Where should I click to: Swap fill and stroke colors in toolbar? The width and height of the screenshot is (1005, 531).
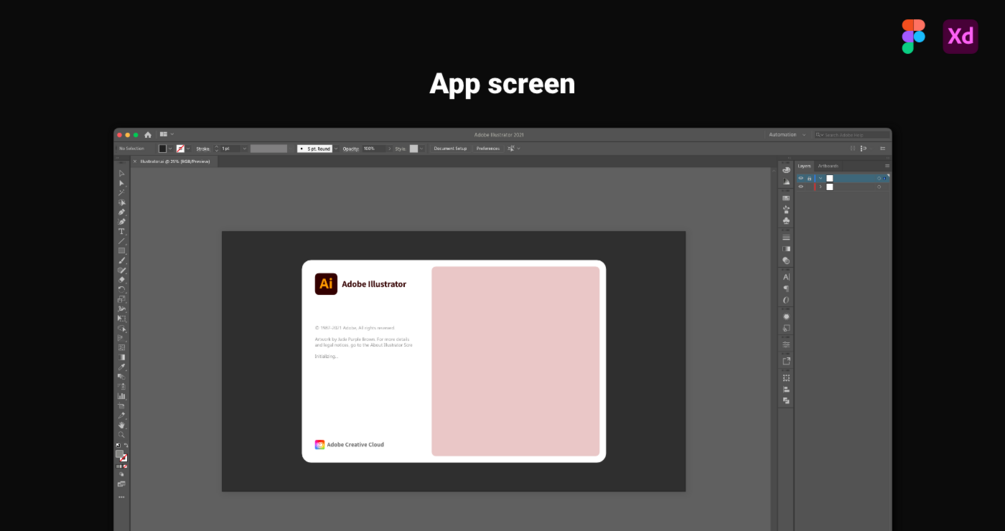point(126,445)
